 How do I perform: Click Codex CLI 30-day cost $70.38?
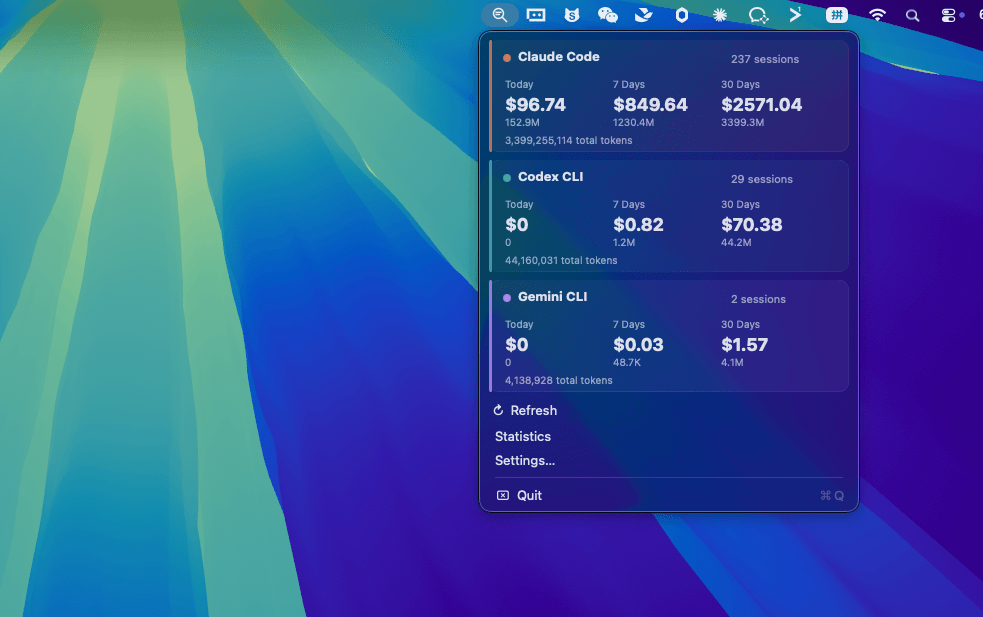[752, 224]
